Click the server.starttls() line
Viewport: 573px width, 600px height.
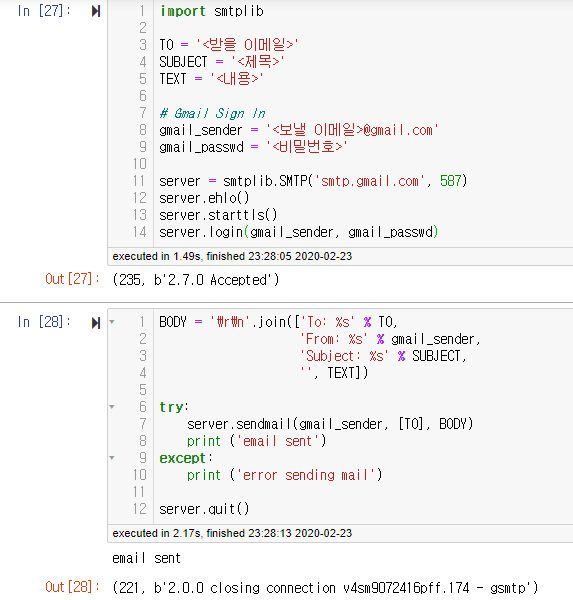(x=218, y=215)
